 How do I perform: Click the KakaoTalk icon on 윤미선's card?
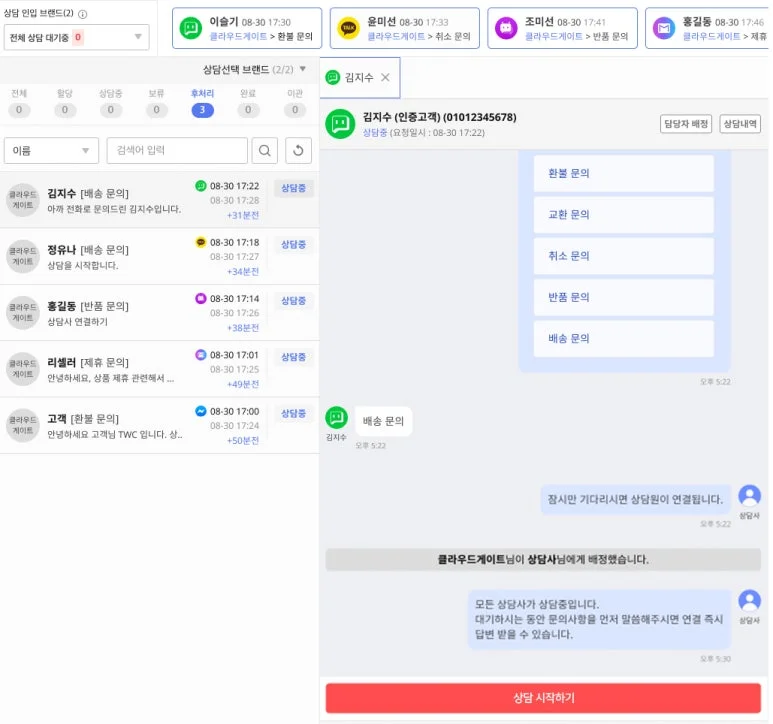[x=349, y=28]
